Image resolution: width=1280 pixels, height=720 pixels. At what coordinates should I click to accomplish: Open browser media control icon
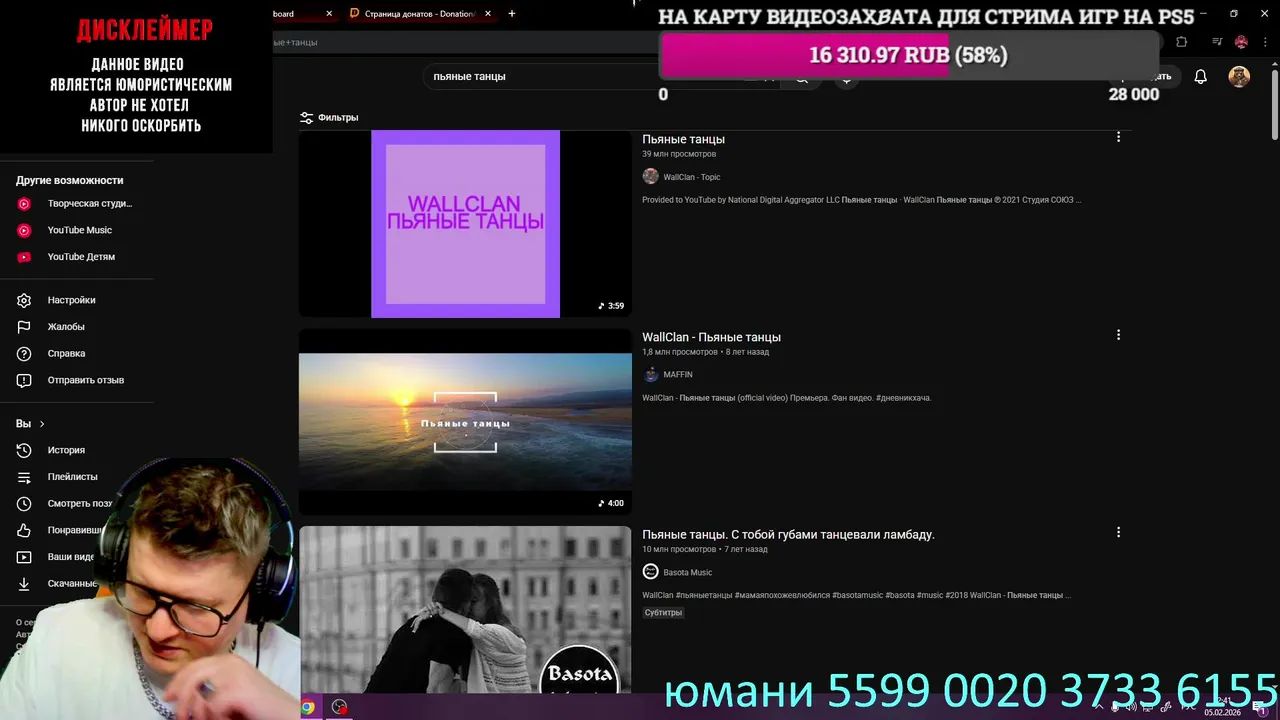click(1217, 42)
